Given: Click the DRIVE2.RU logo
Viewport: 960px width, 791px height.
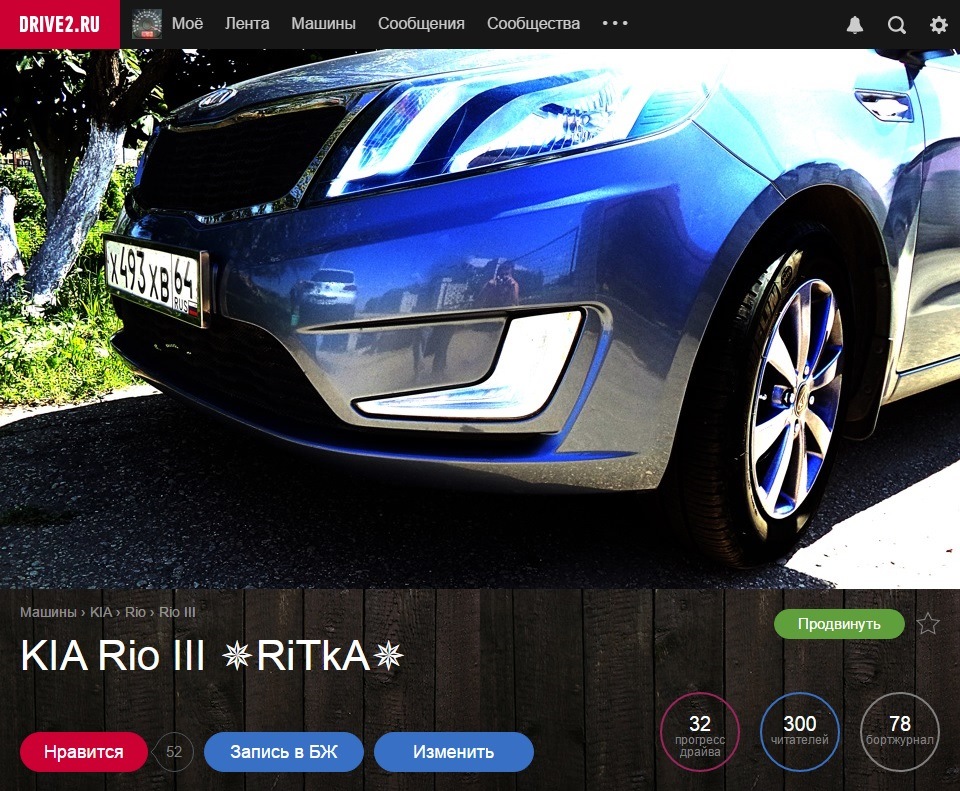Looking at the screenshot, I should [x=59, y=24].
